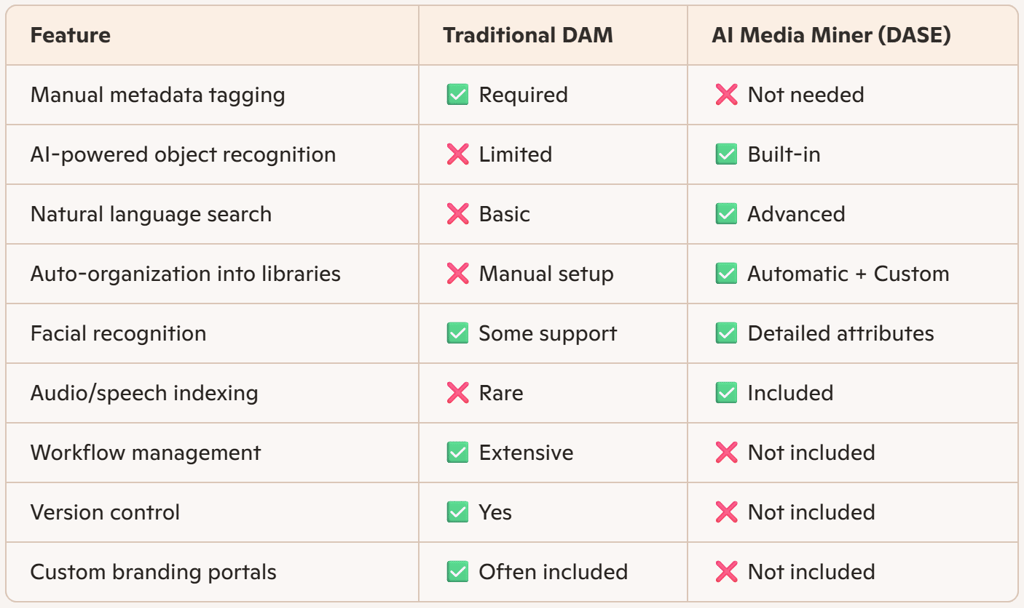Click the red X beside Manual setup
Image resolution: width=1024 pixels, height=608 pixels.
[x=457, y=274]
